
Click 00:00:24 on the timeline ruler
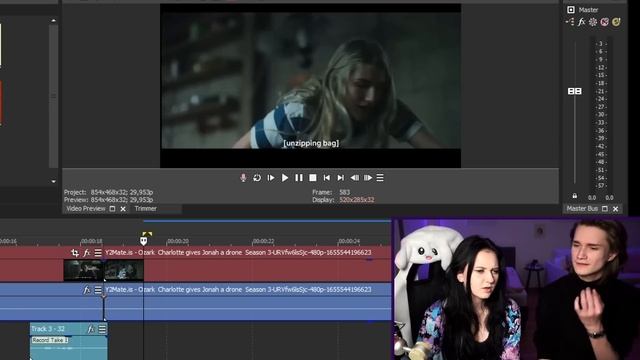pos(349,241)
